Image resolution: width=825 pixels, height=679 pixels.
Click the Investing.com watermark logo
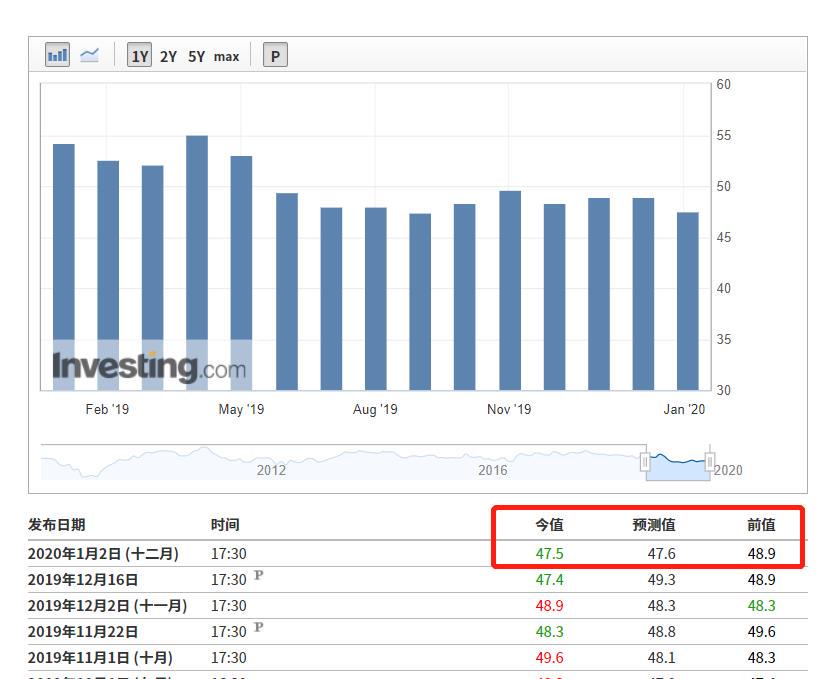(149, 367)
